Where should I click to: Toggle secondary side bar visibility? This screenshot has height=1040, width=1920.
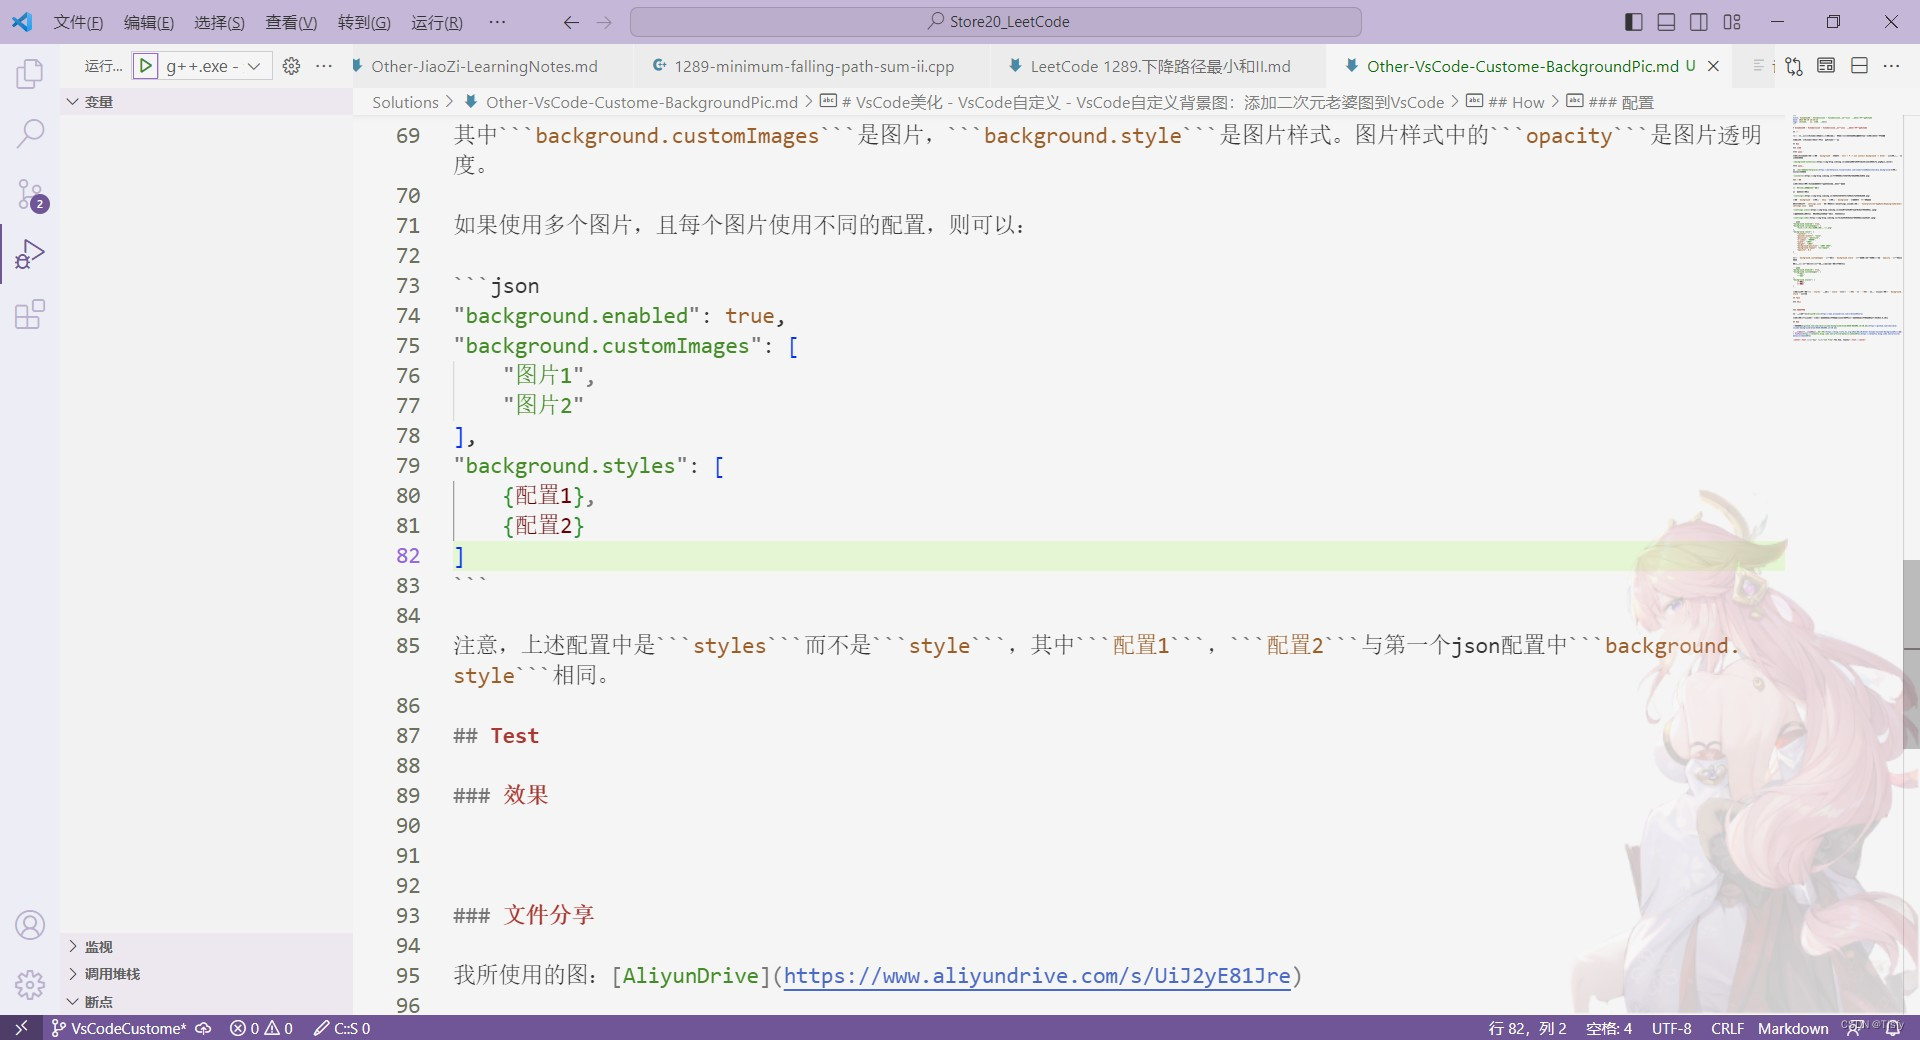[1699, 22]
